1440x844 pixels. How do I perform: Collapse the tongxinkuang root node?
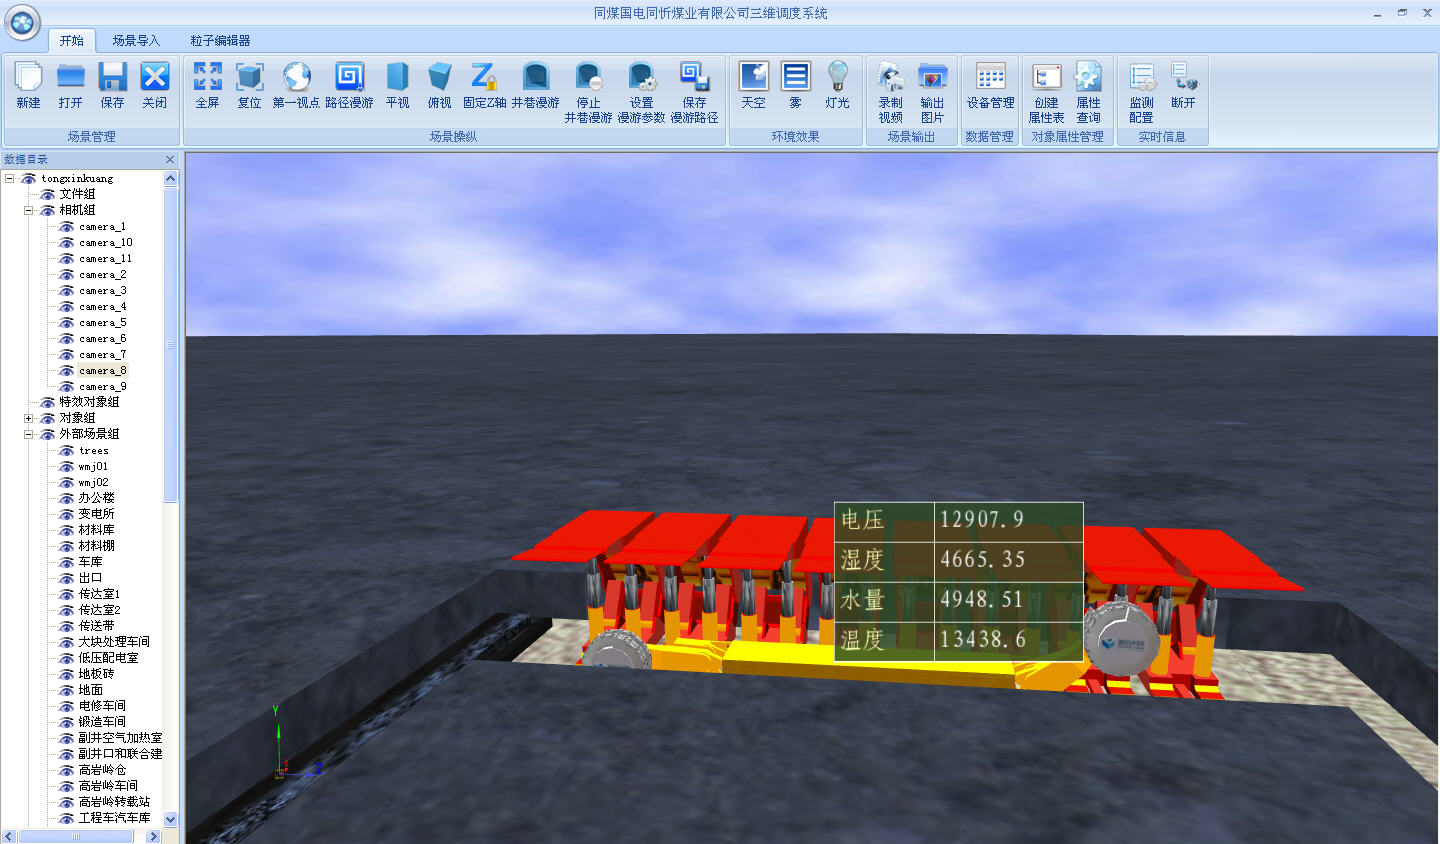pos(9,179)
